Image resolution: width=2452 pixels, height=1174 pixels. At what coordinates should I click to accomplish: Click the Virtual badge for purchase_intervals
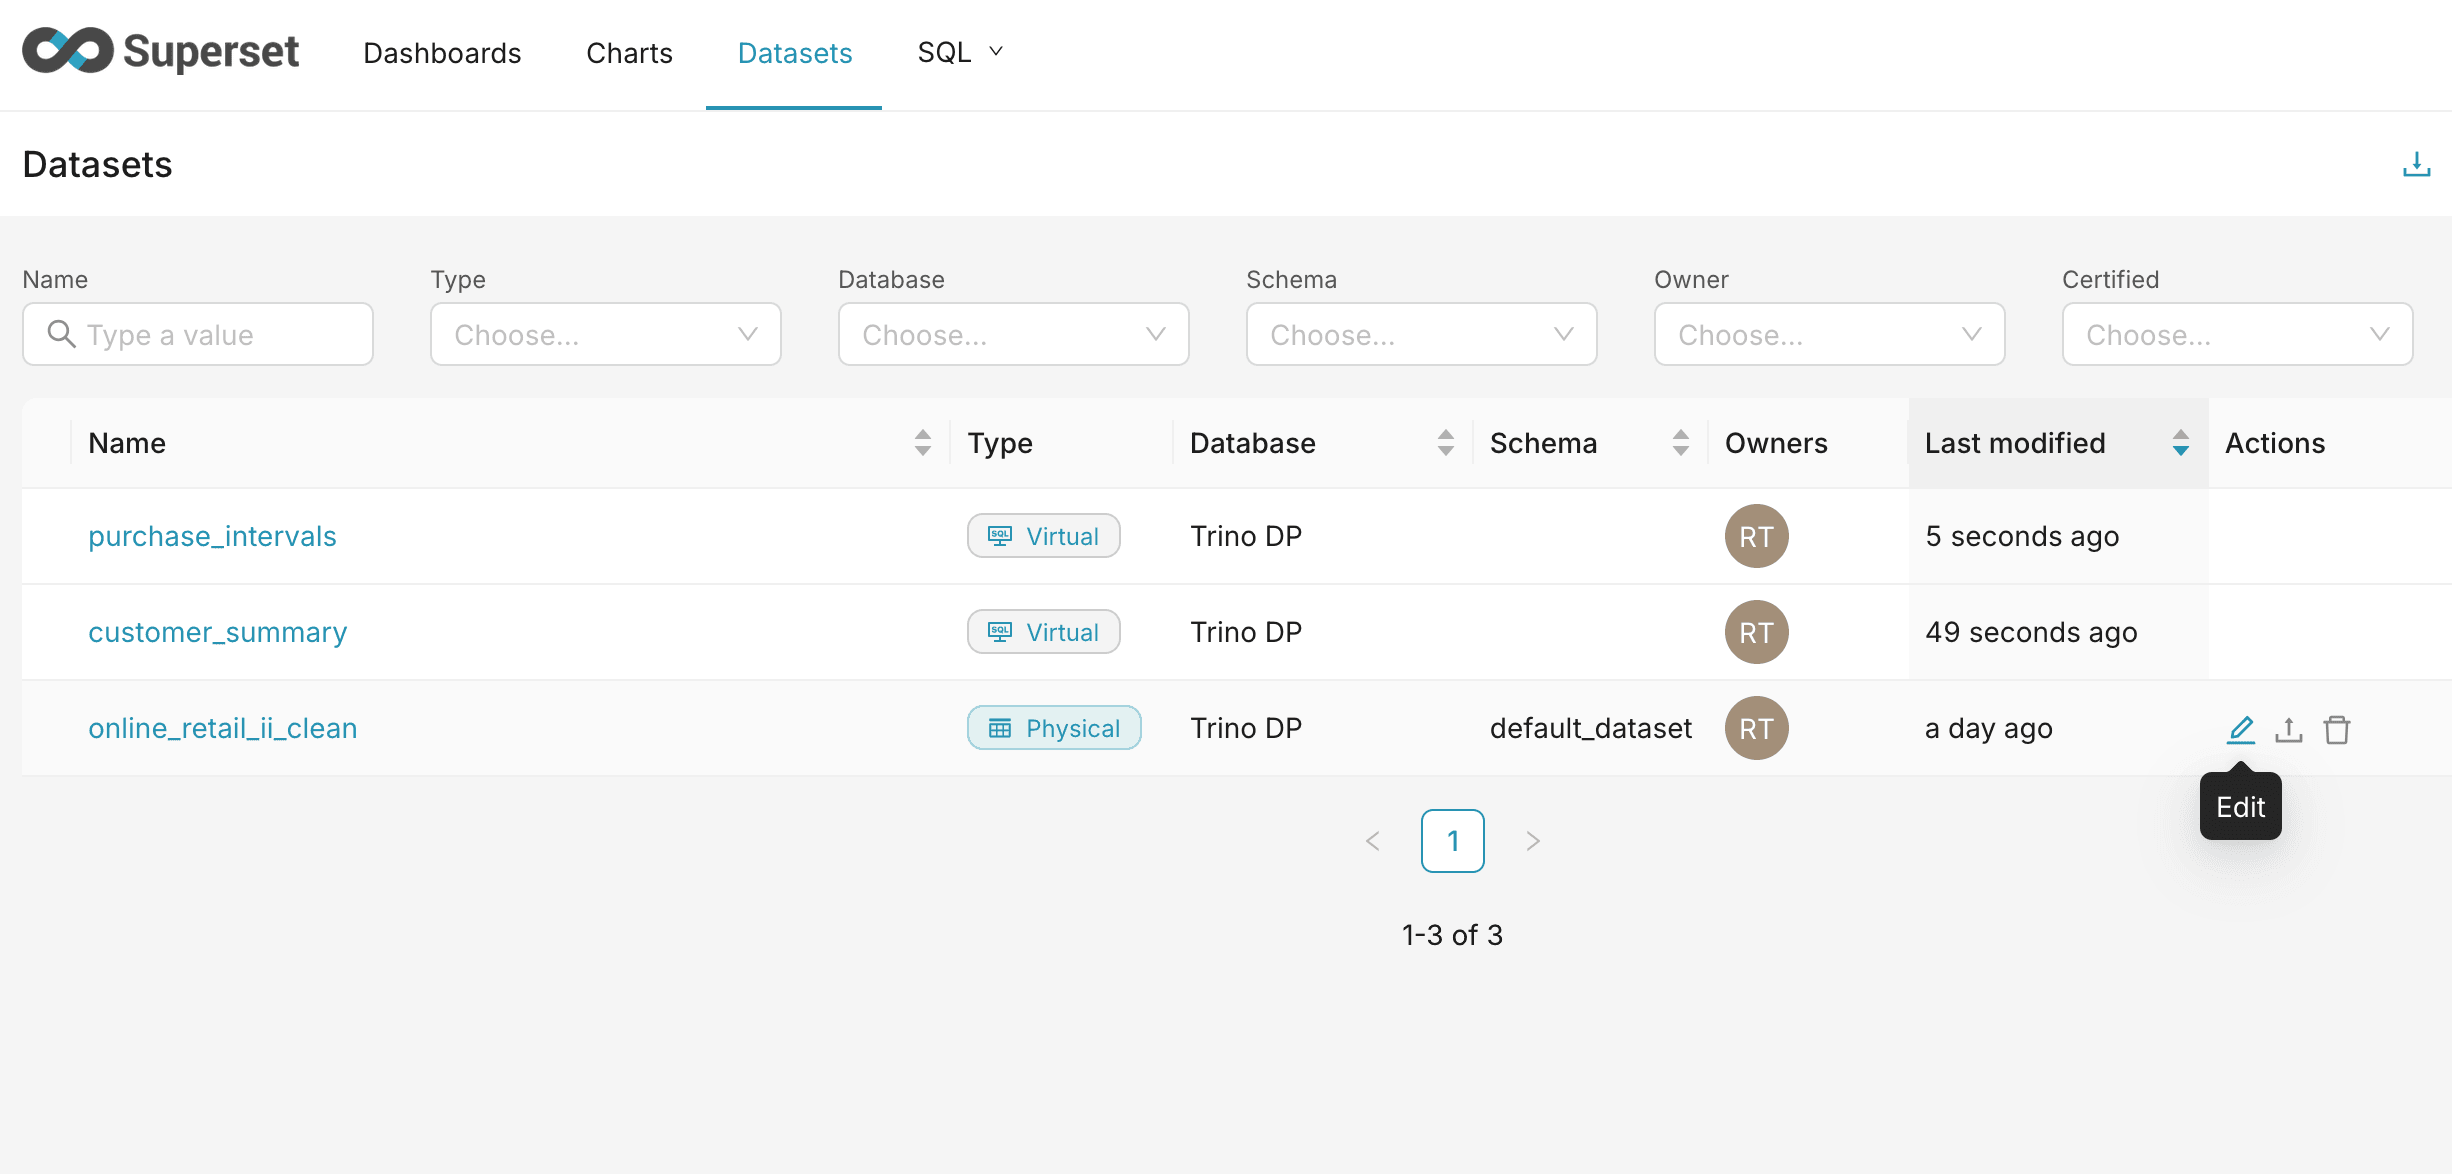1043,536
